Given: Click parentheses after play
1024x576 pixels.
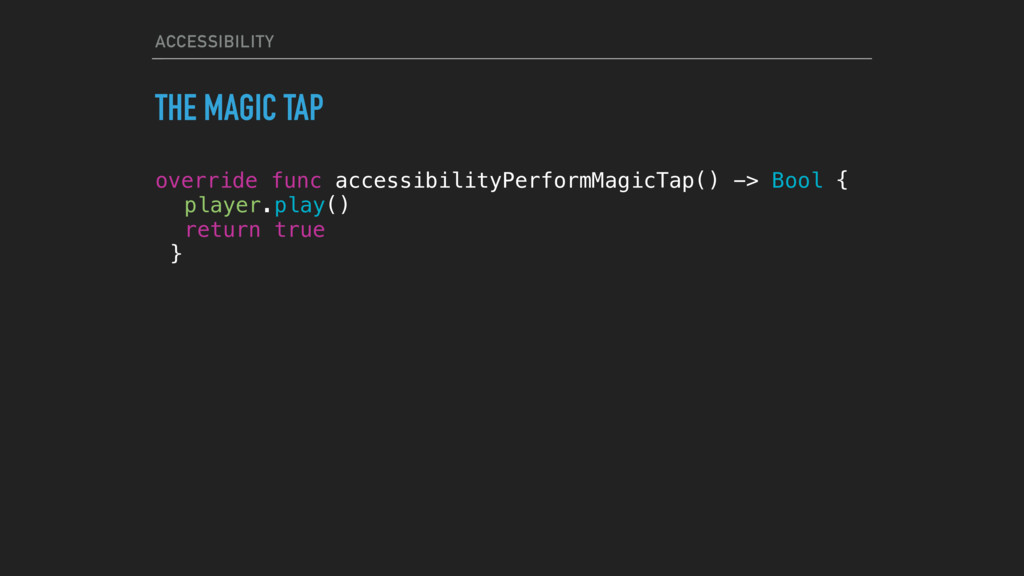Looking at the screenshot, I should point(338,205).
